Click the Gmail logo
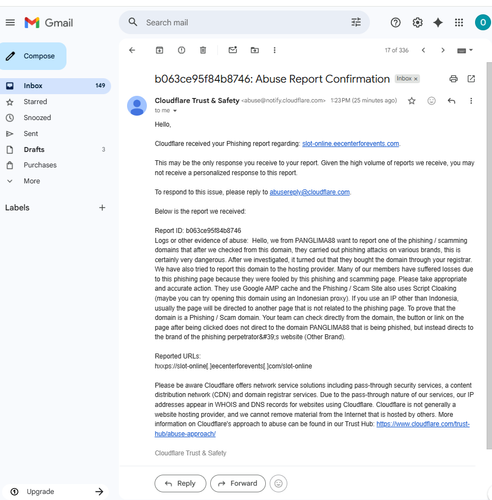492x500 pixels. point(49,23)
